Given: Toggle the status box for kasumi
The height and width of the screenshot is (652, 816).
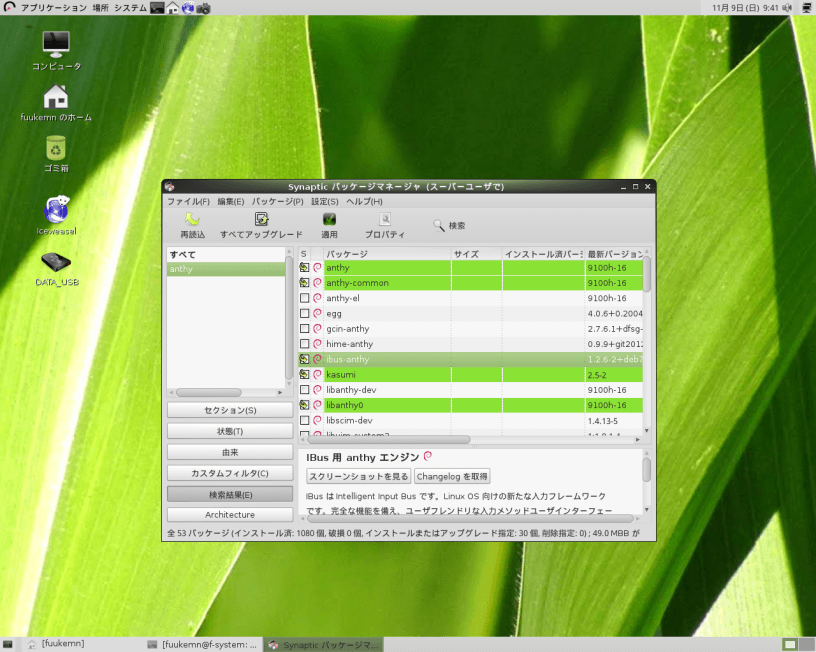Looking at the screenshot, I should [x=304, y=375].
